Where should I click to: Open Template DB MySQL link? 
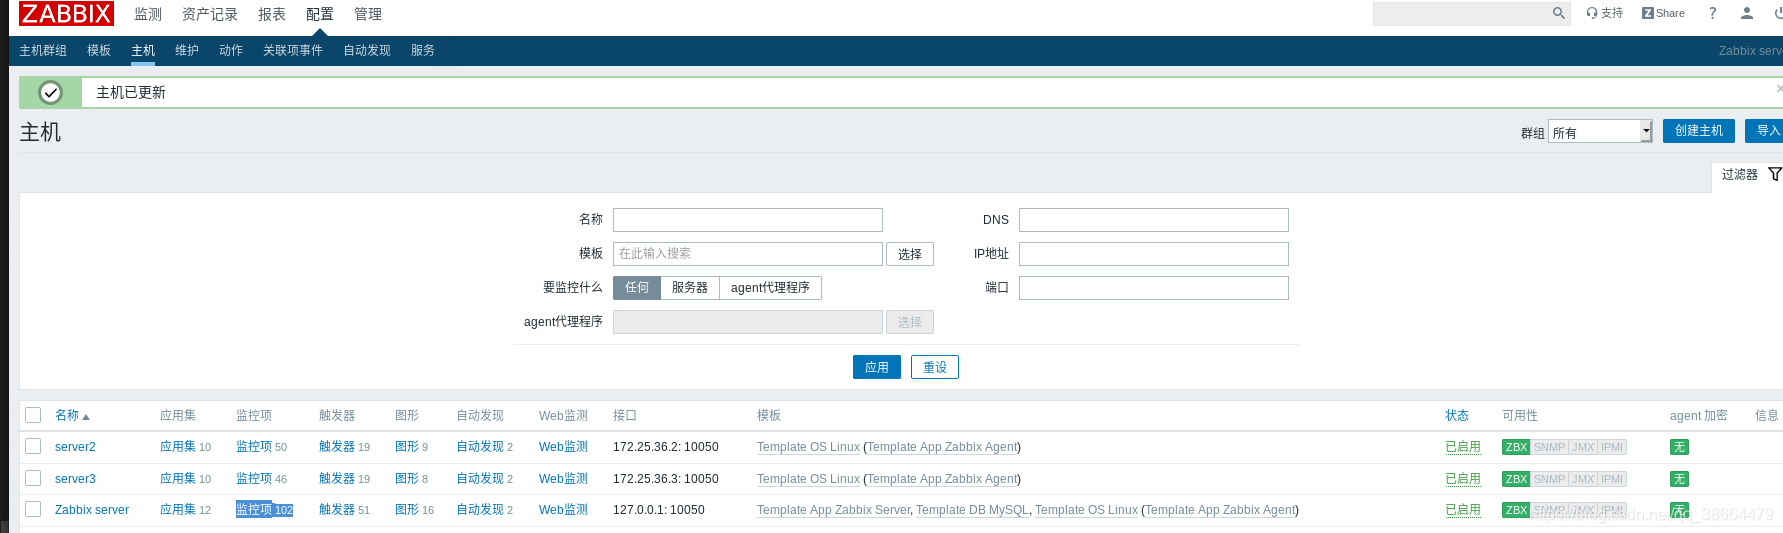click(x=972, y=510)
